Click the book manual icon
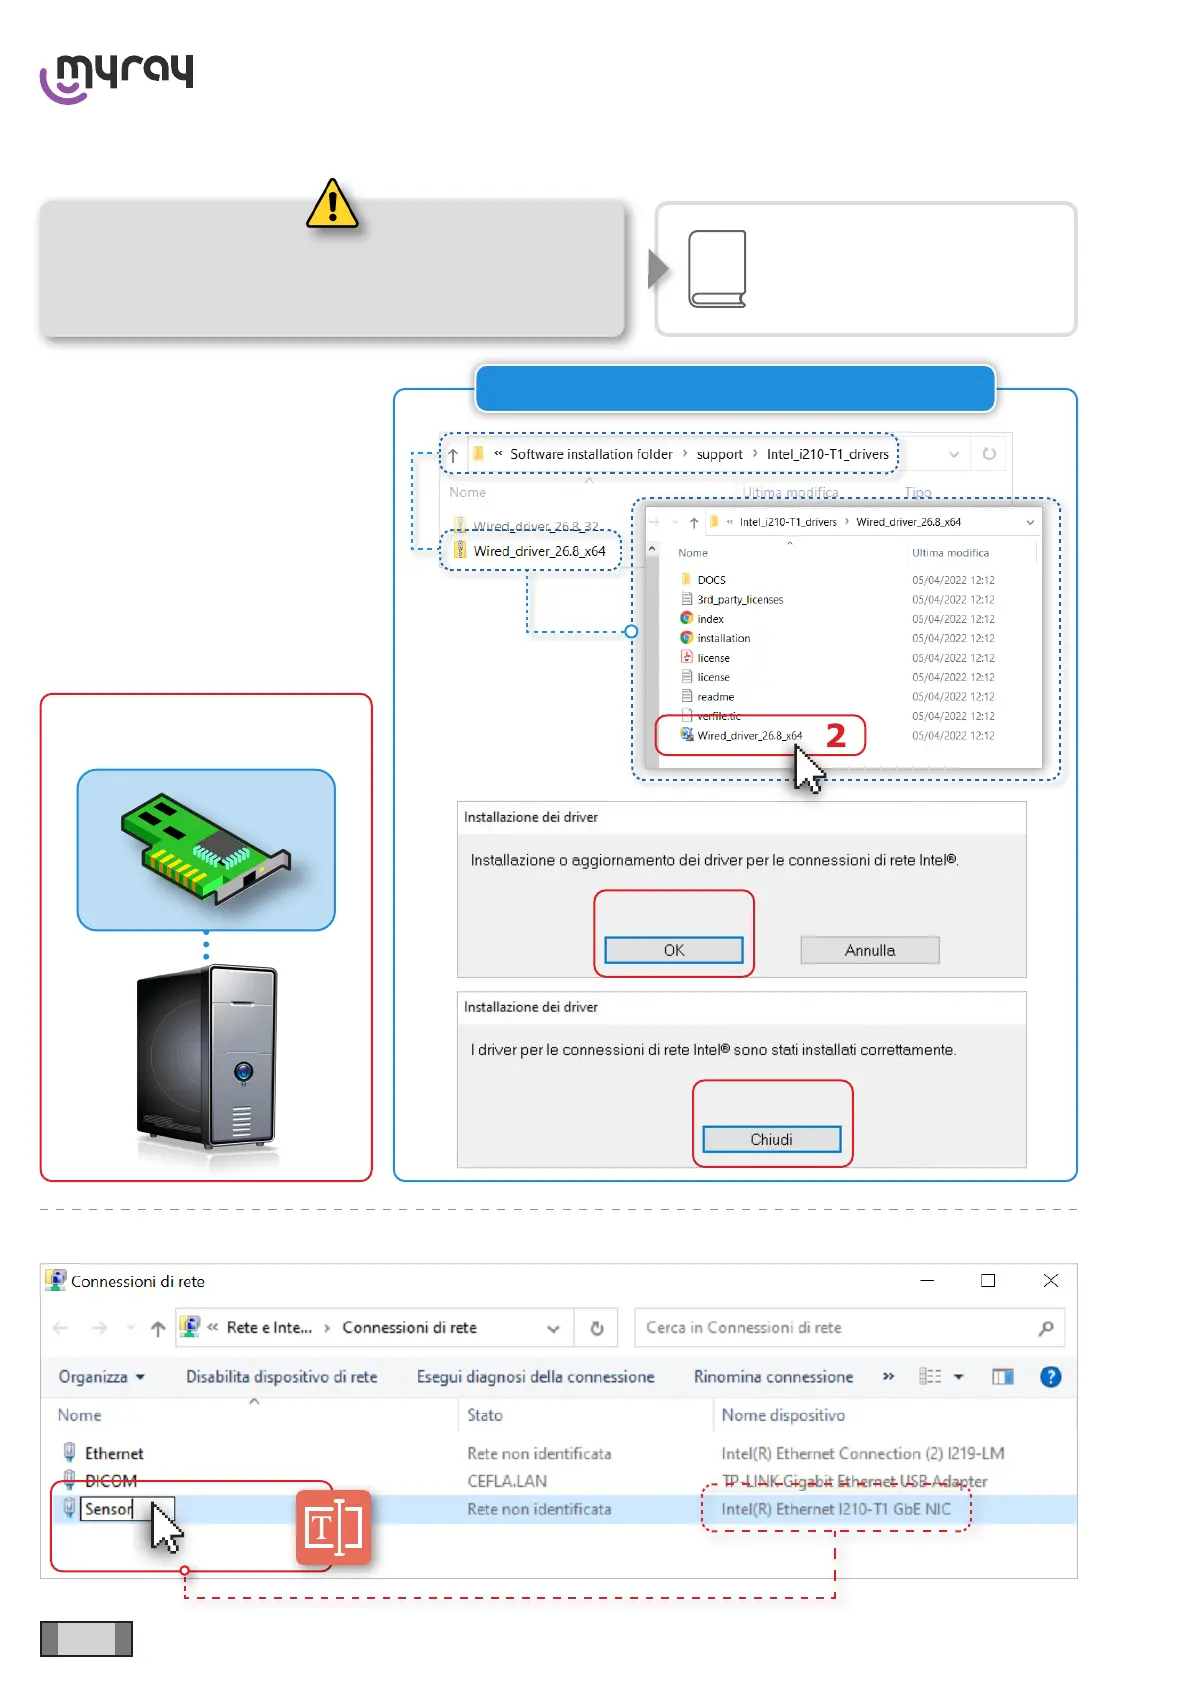 point(717,269)
